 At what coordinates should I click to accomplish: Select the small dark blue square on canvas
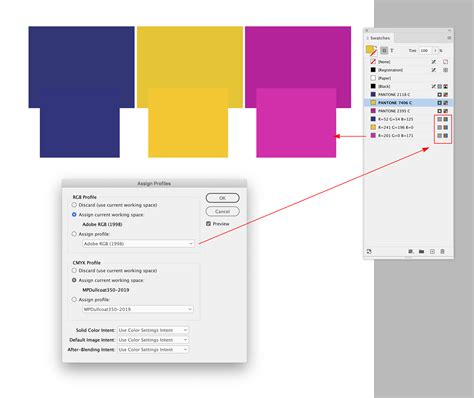coord(80,123)
